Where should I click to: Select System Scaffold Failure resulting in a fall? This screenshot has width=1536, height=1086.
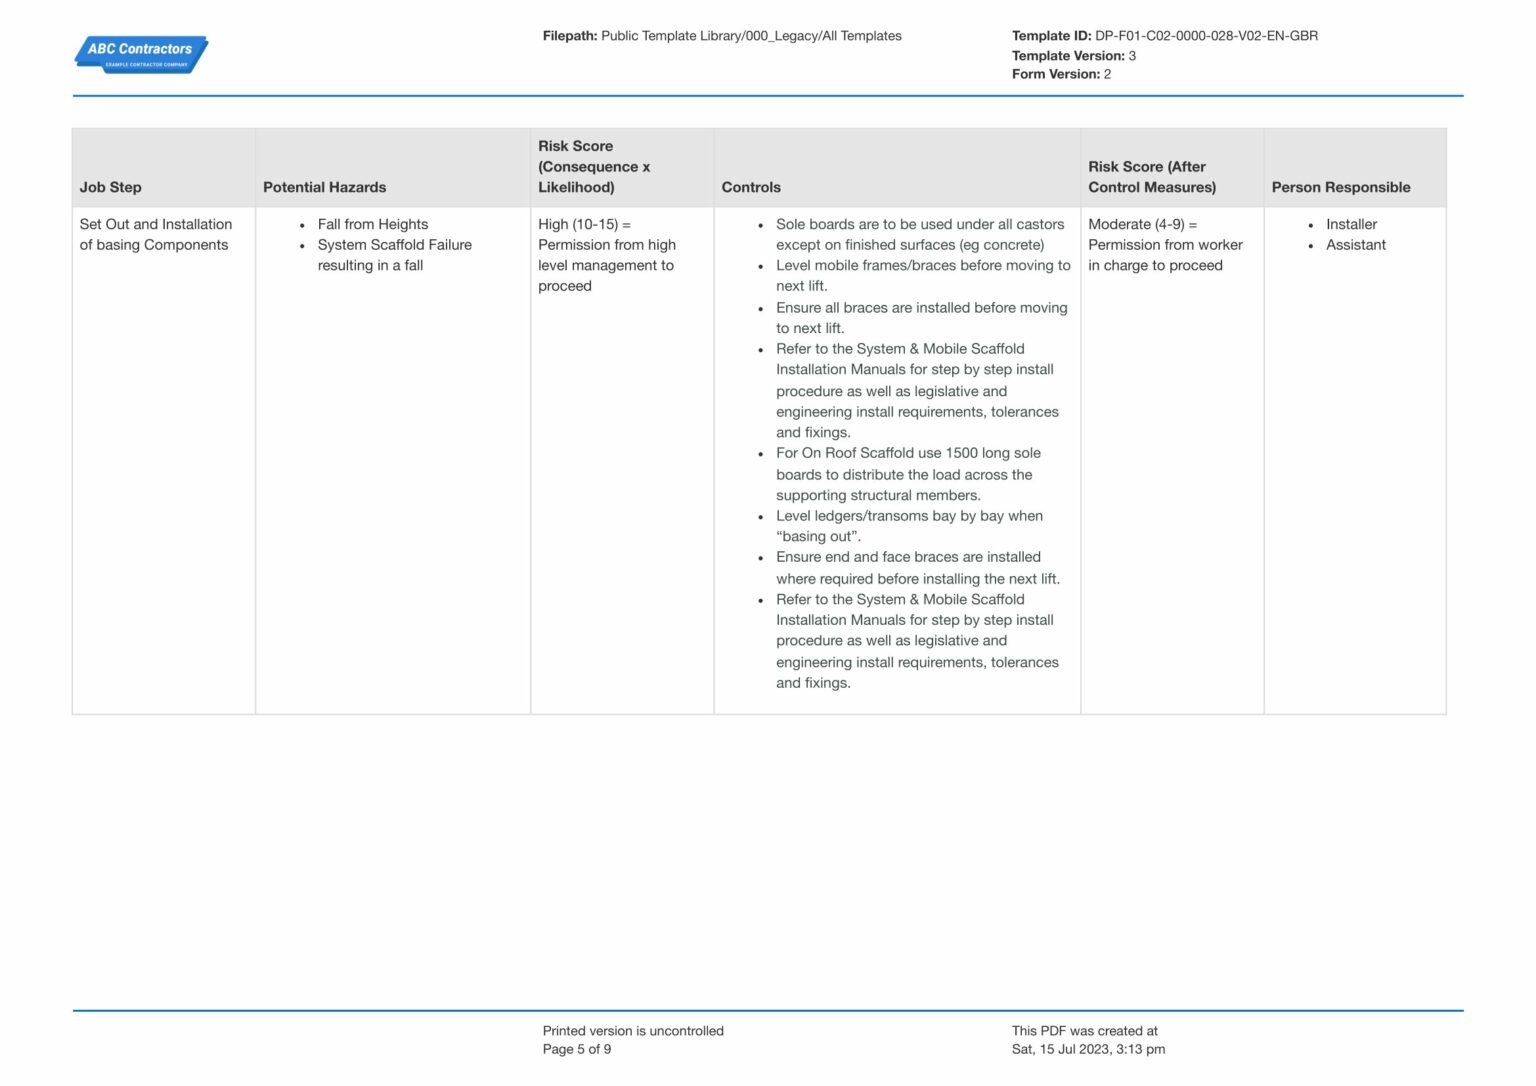pos(395,255)
